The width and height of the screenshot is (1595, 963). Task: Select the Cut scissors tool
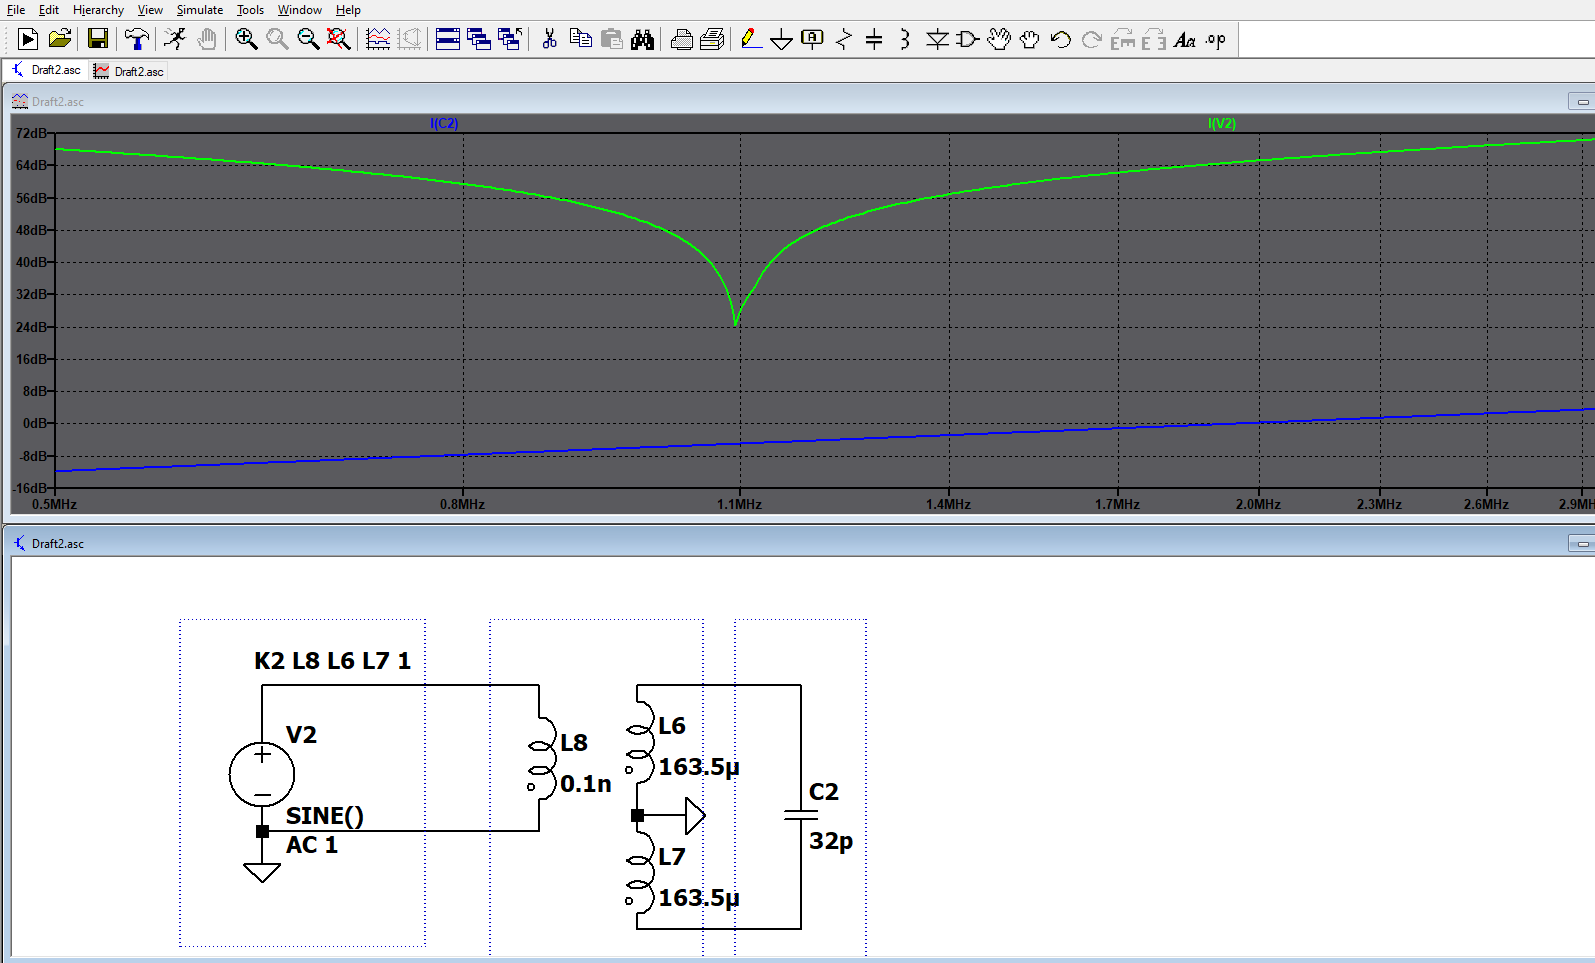coord(549,39)
